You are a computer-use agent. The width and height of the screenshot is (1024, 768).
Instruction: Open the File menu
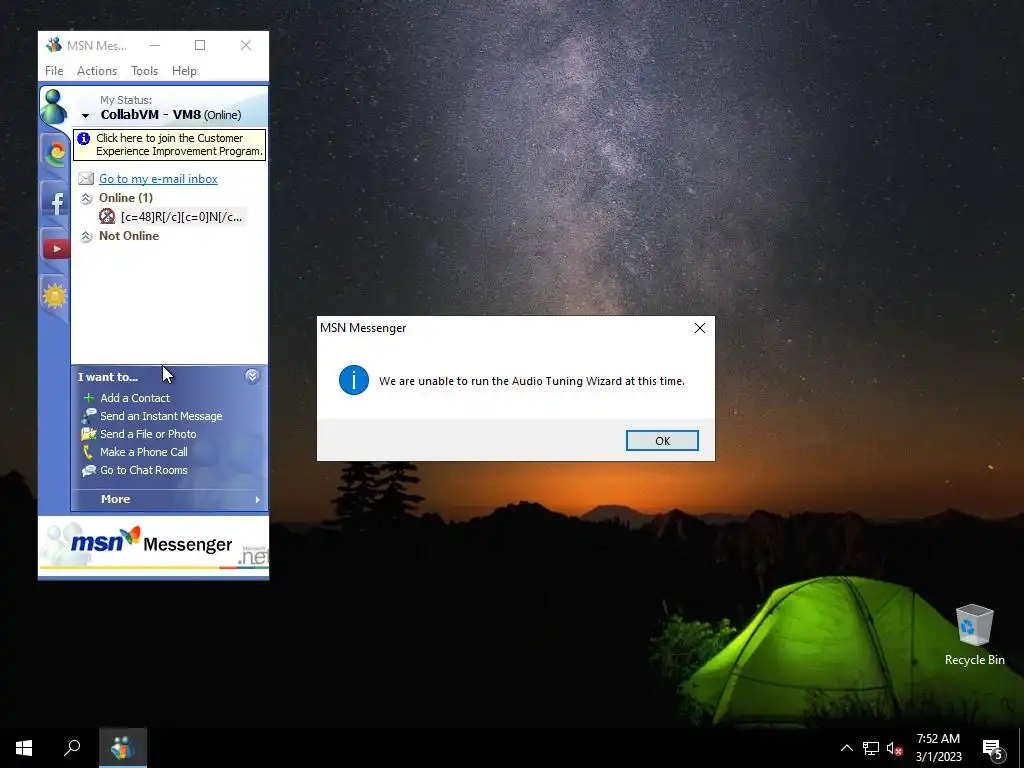pos(54,71)
